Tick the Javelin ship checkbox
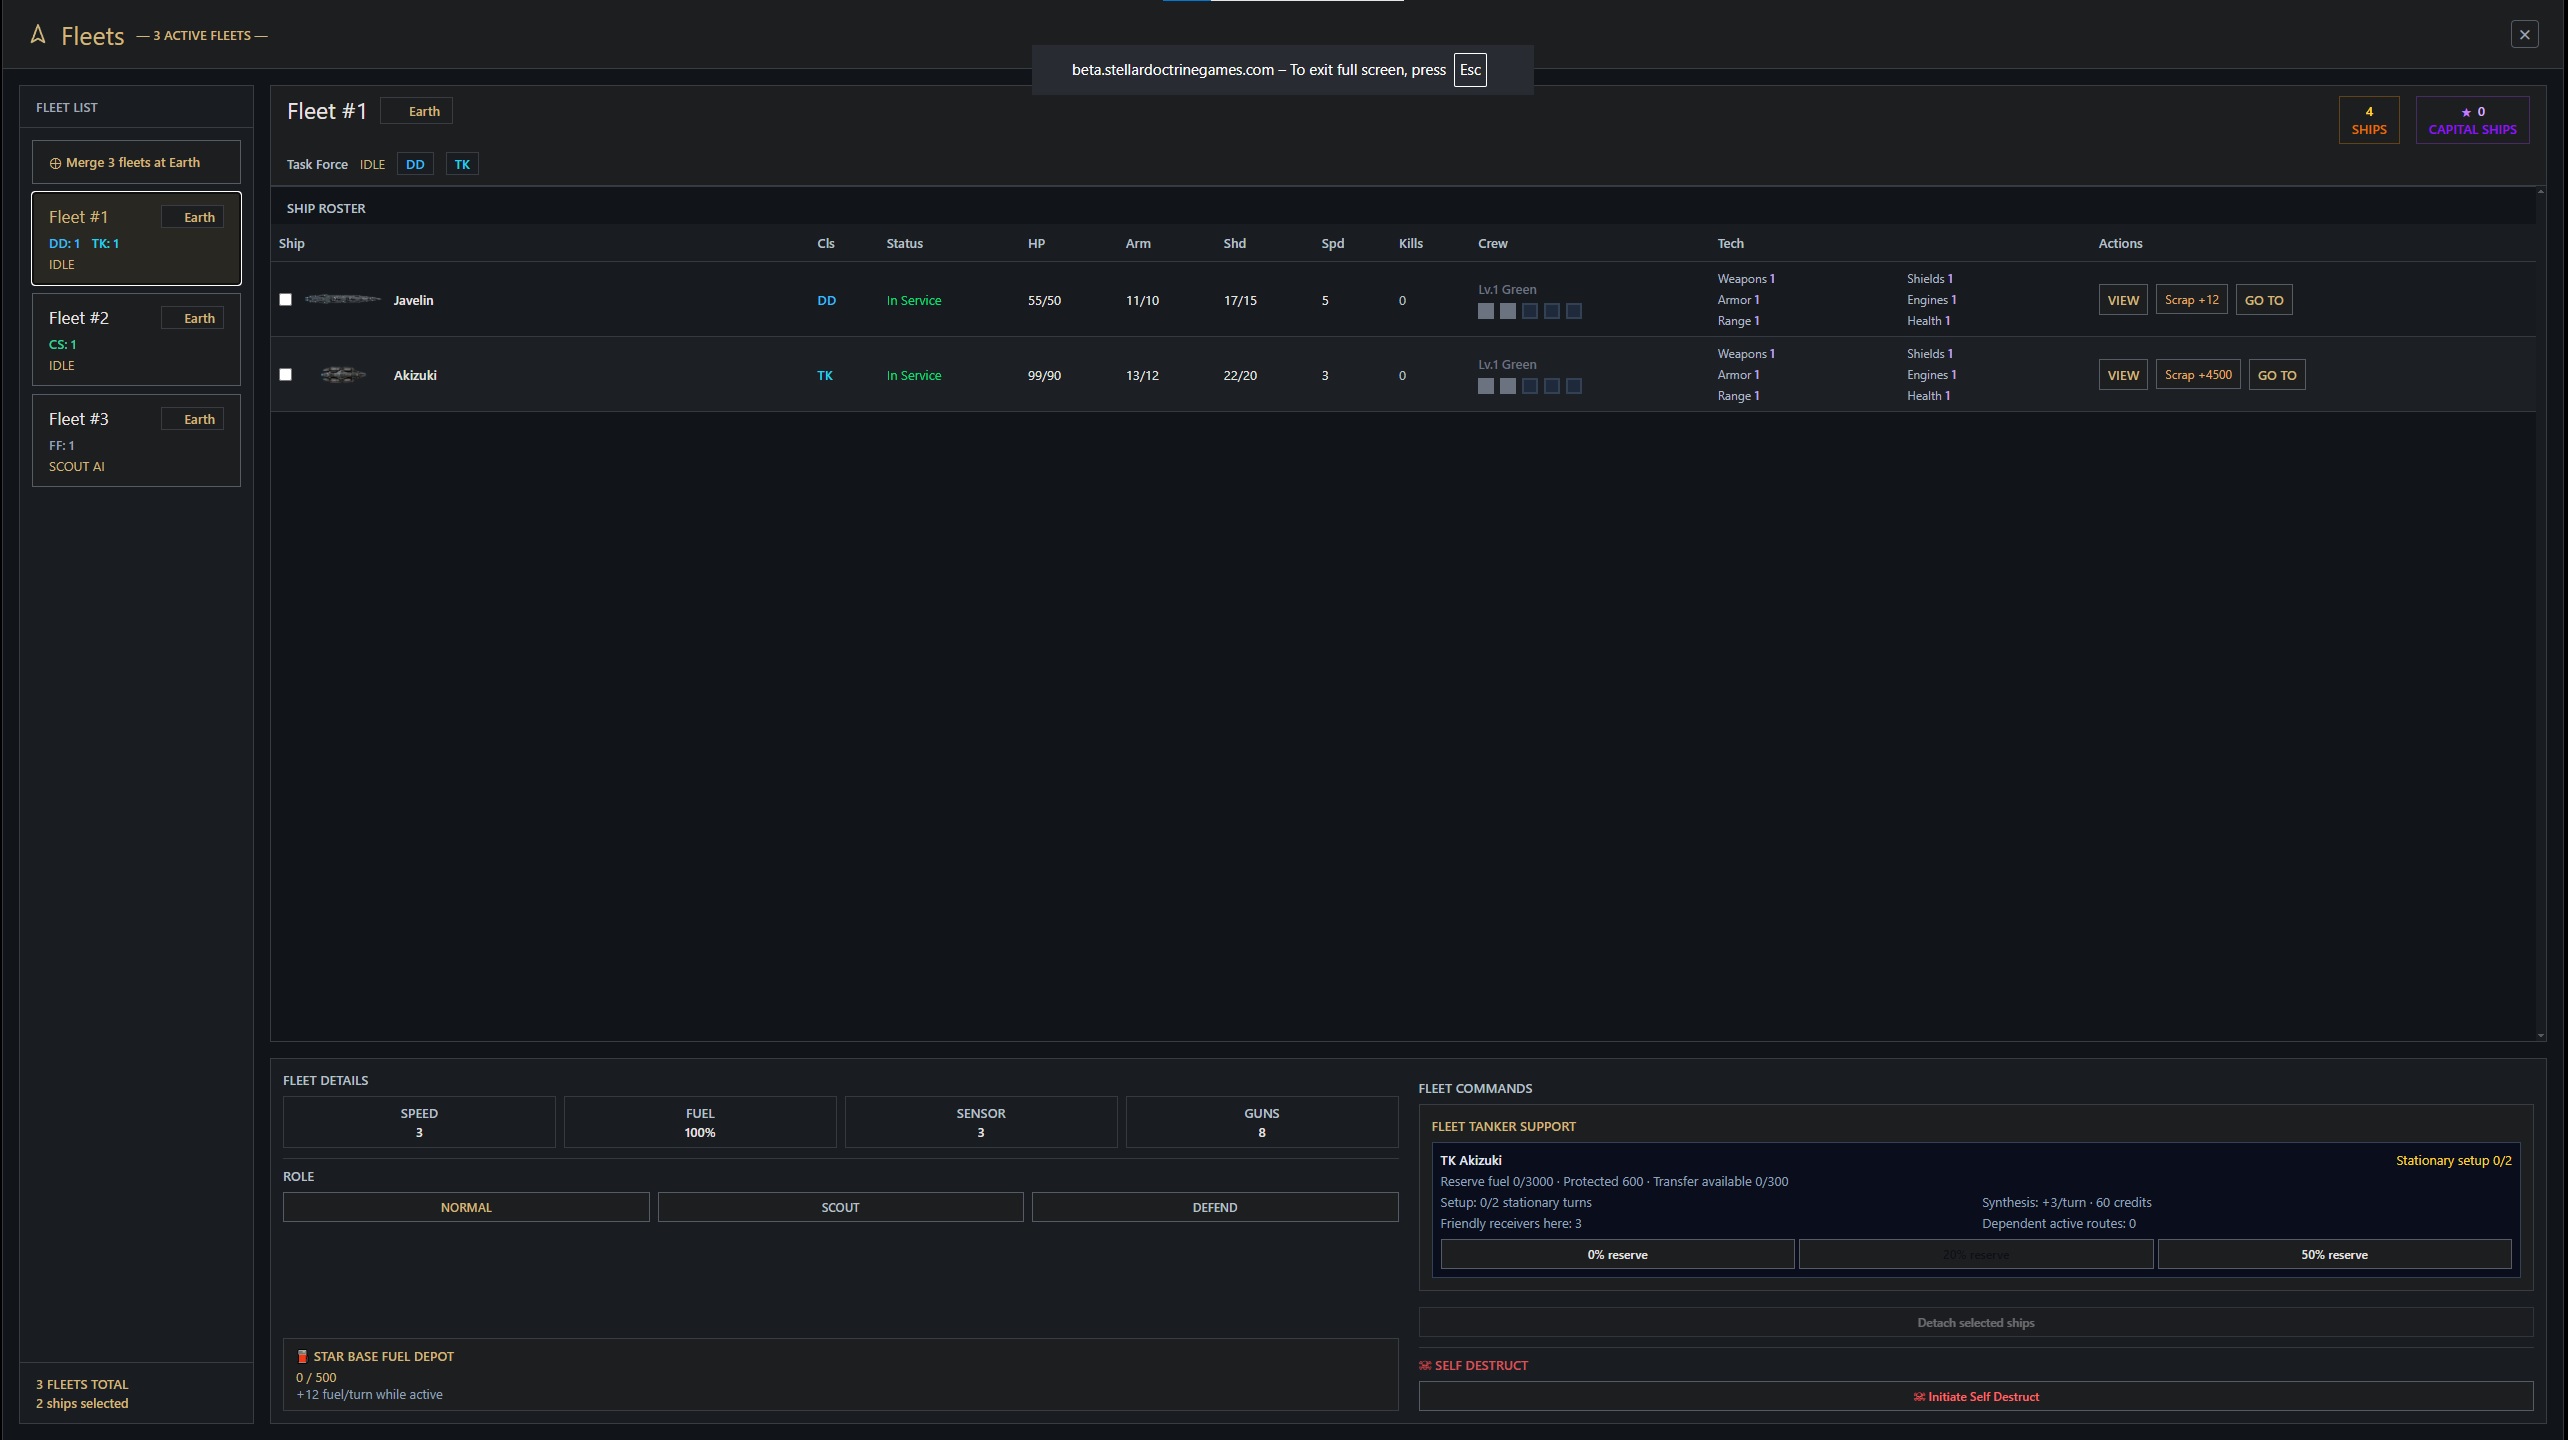Viewport: 2568px width, 1440px height. click(x=285, y=299)
